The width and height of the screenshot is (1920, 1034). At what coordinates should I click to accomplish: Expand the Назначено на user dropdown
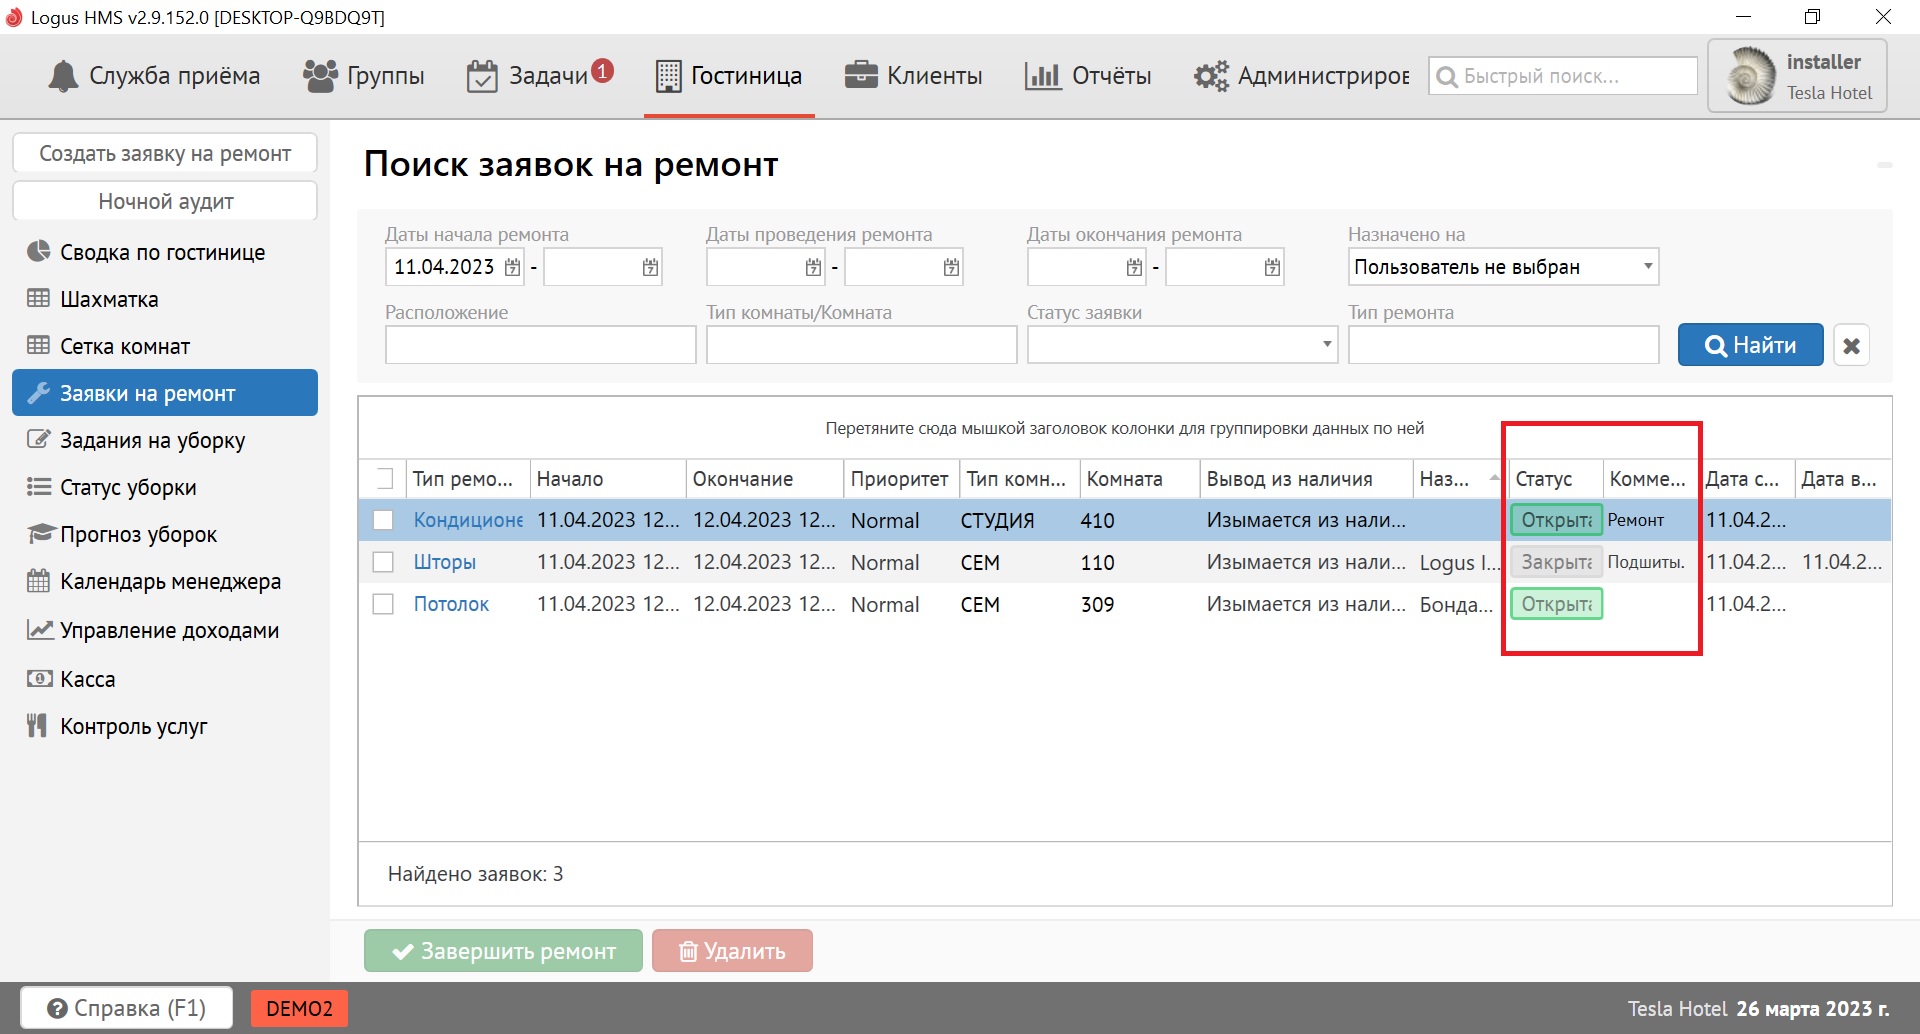[x=1647, y=267]
